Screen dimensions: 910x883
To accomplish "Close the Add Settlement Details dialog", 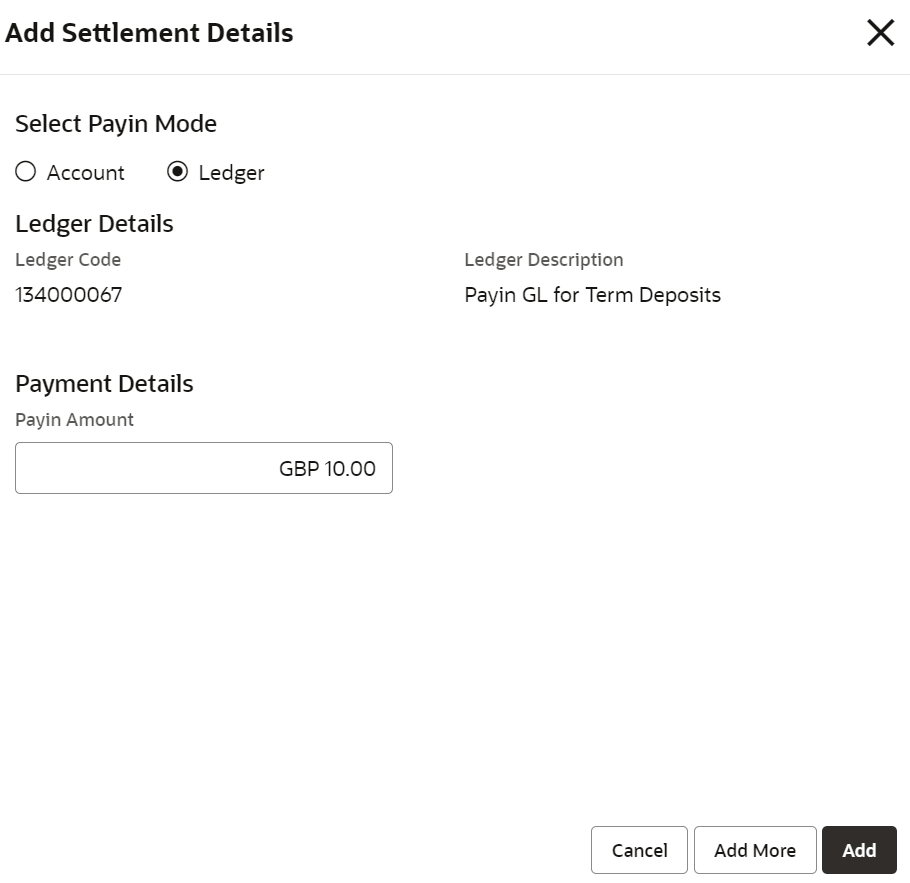I will (x=880, y=34).
